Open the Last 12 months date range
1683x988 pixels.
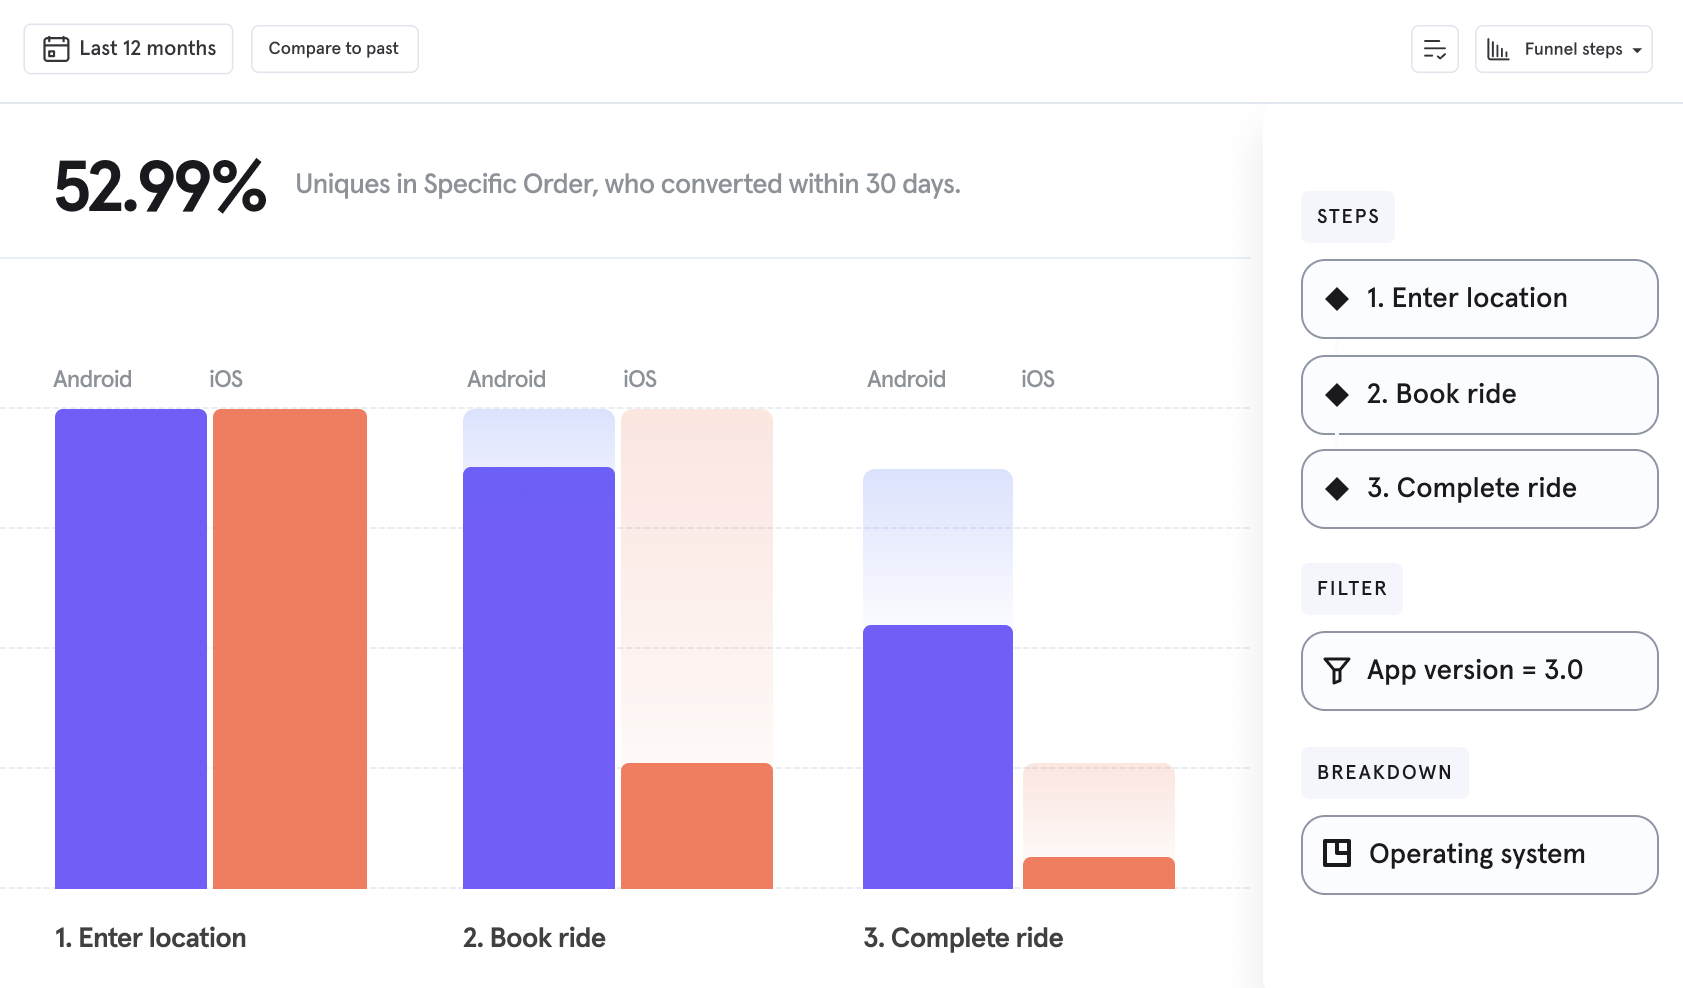(128, 49)
